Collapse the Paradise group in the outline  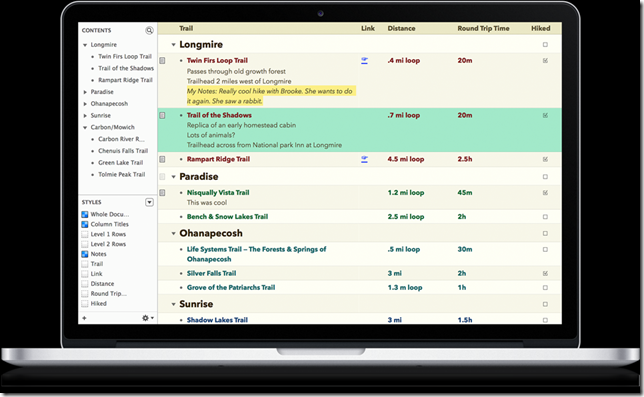pyautogui.click(x=173, y=177)
